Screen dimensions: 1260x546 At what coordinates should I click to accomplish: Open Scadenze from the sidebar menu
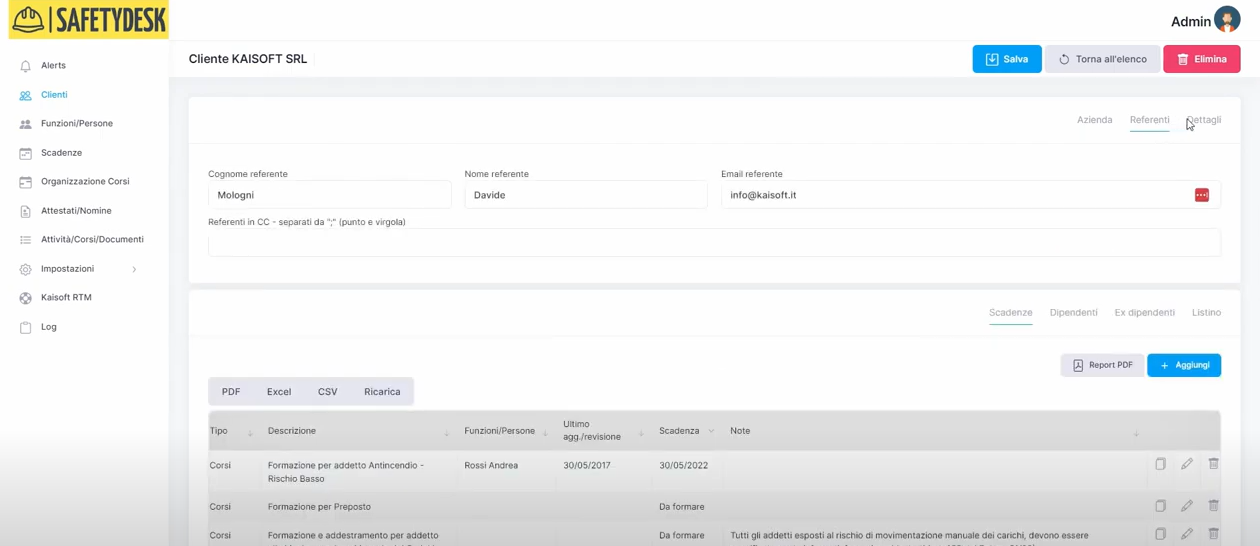coord(61,153)
